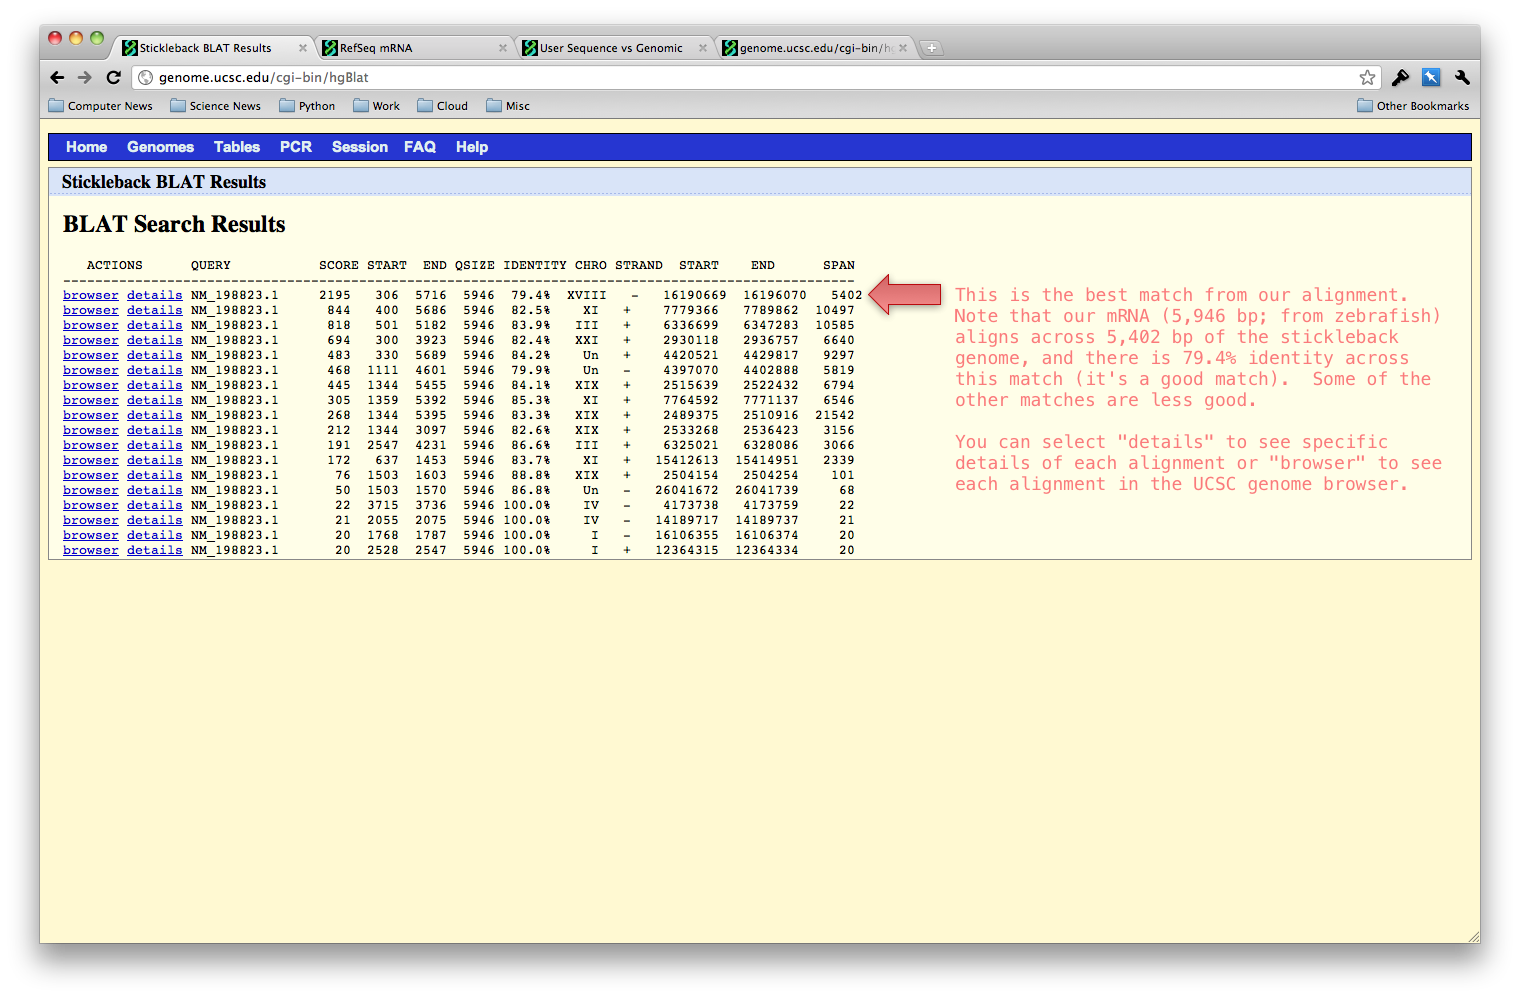The height and width of the screenshot is (998, 1520).
Task: Open the Misc bookmarks folder
Action: 508,106
